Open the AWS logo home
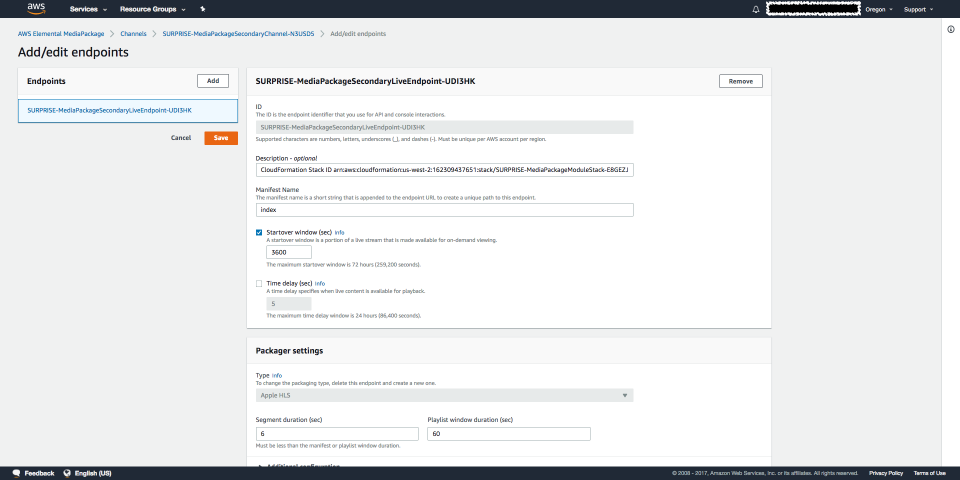Viewport: 960px width, 480px height. point(36,9)
